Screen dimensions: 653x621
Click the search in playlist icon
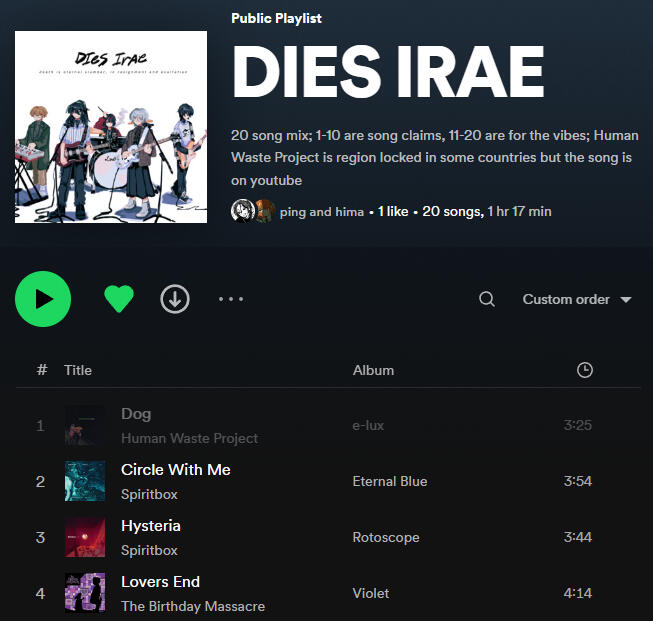click(x=487, y=299)
